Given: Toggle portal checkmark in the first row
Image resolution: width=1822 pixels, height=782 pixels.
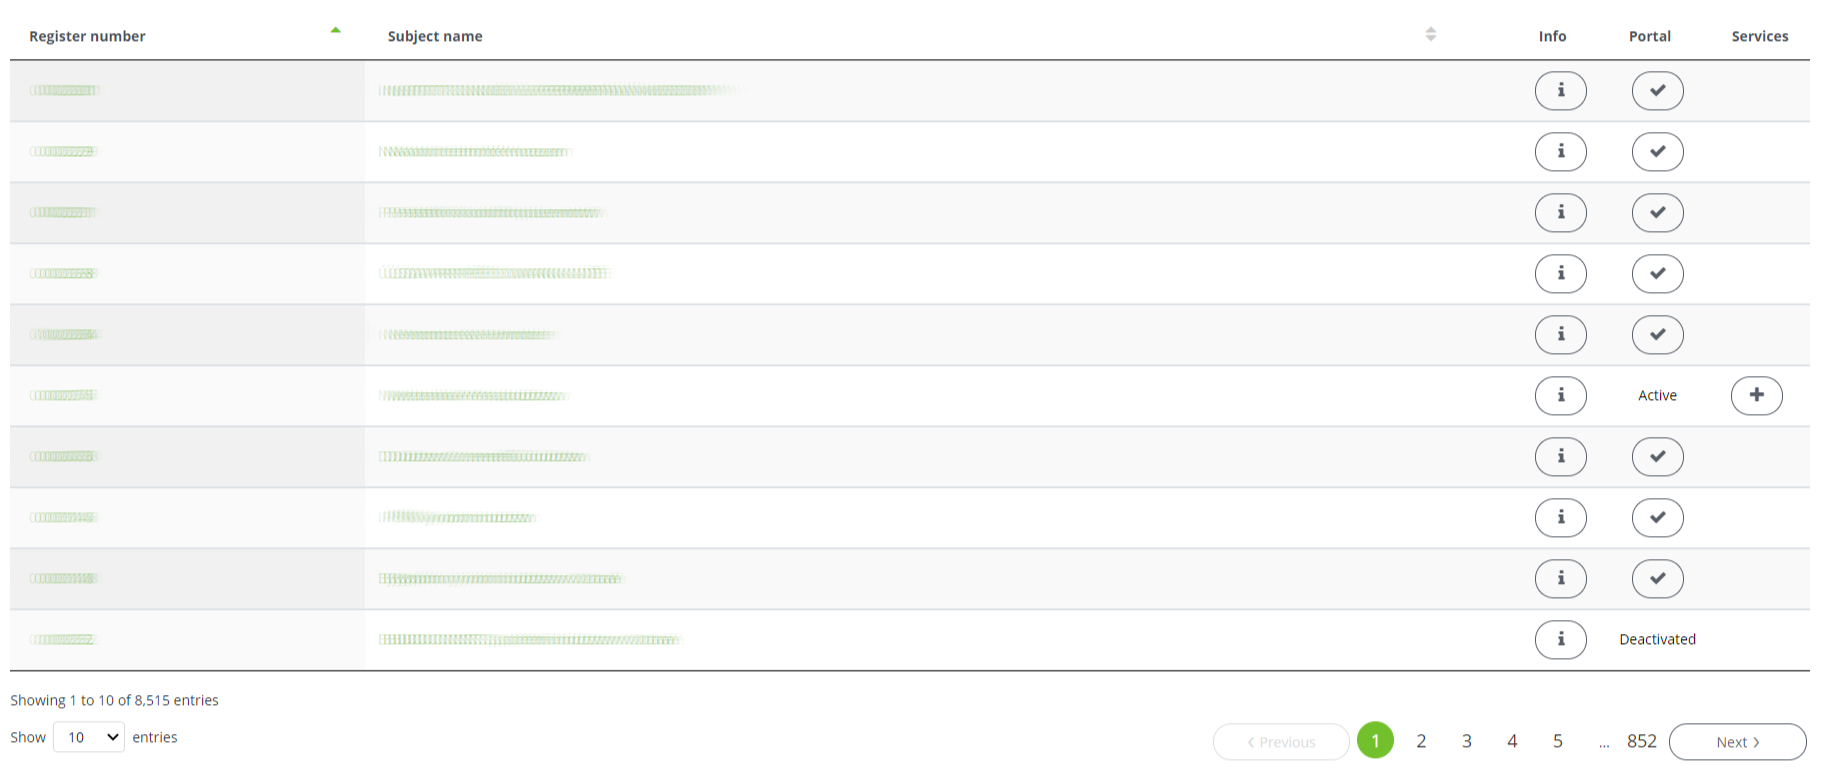Looking at the screenshot, I should click(x=1657, y=91).
